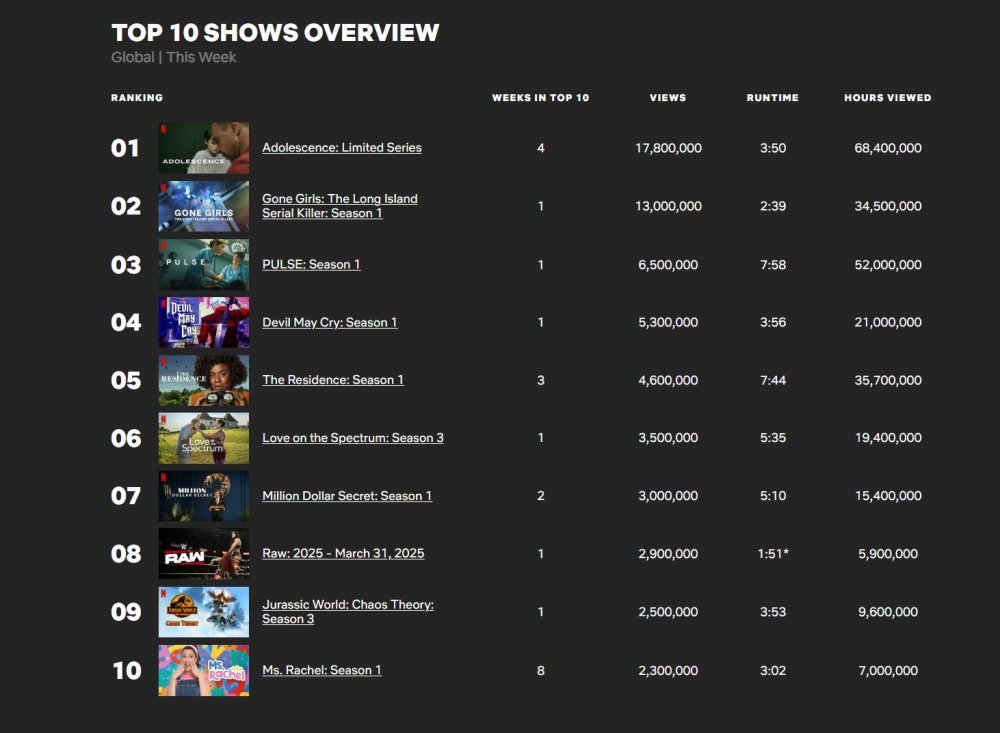
Task: Open Raw: 2025 - March 31, 2025 link
Action: tap(343, 553)
